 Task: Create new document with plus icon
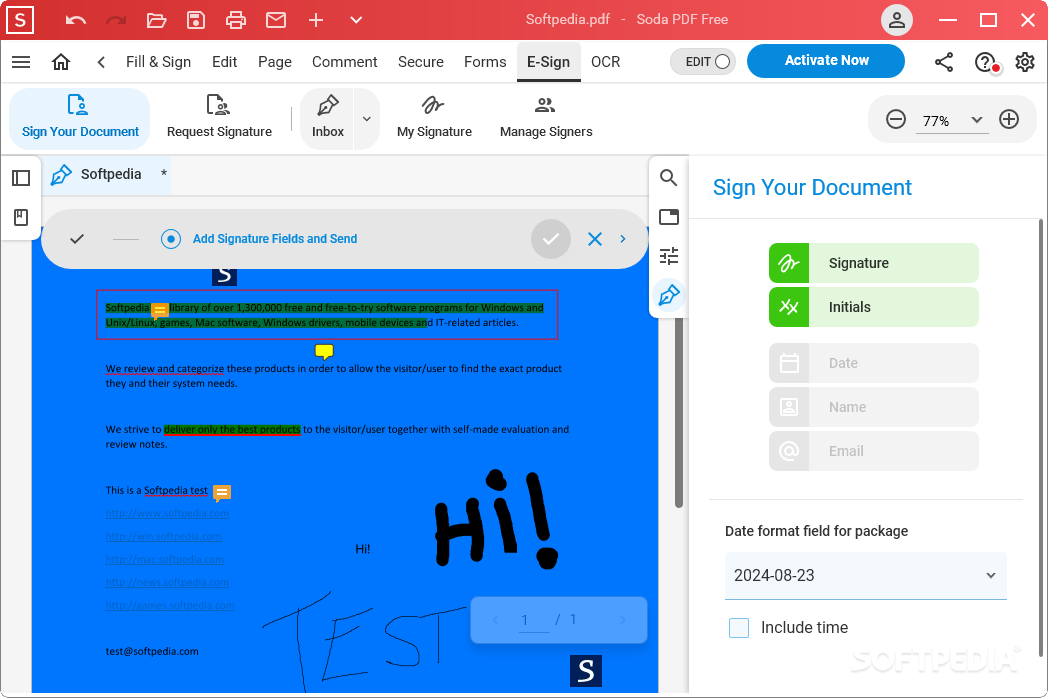point(316,20)
